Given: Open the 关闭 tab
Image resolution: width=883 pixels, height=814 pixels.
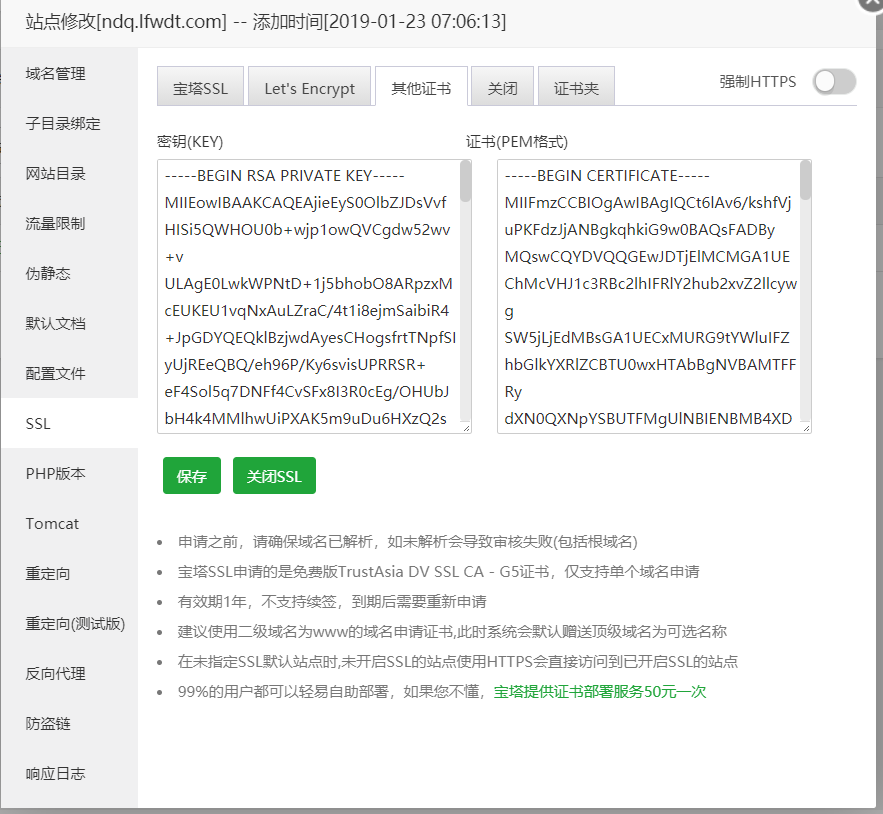Looking at the screenshot, I should [502, 88].
